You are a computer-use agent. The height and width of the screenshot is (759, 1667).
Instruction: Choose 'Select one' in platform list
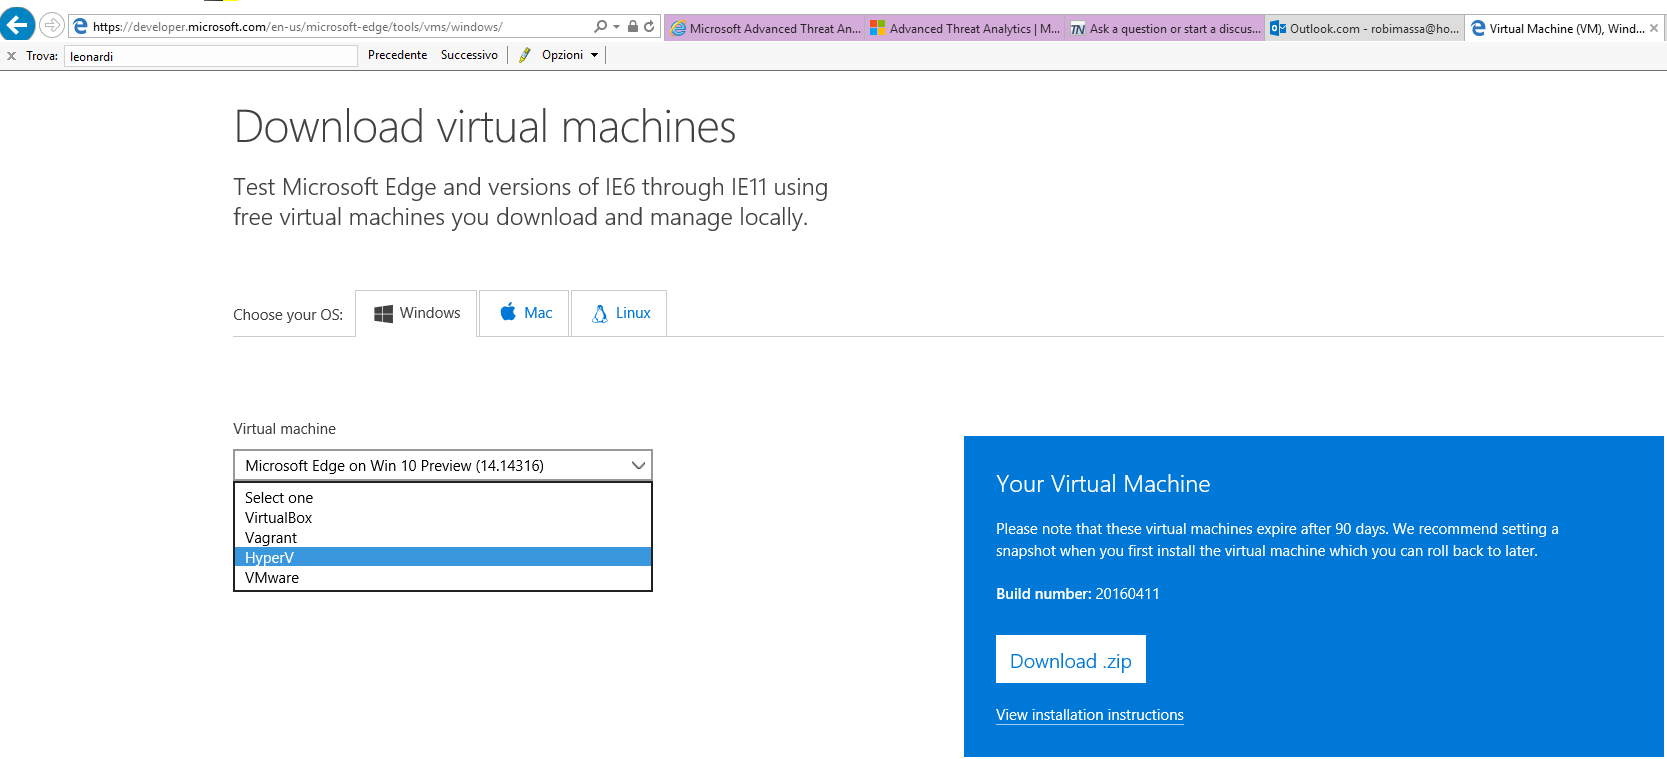(x=443, y=497)
